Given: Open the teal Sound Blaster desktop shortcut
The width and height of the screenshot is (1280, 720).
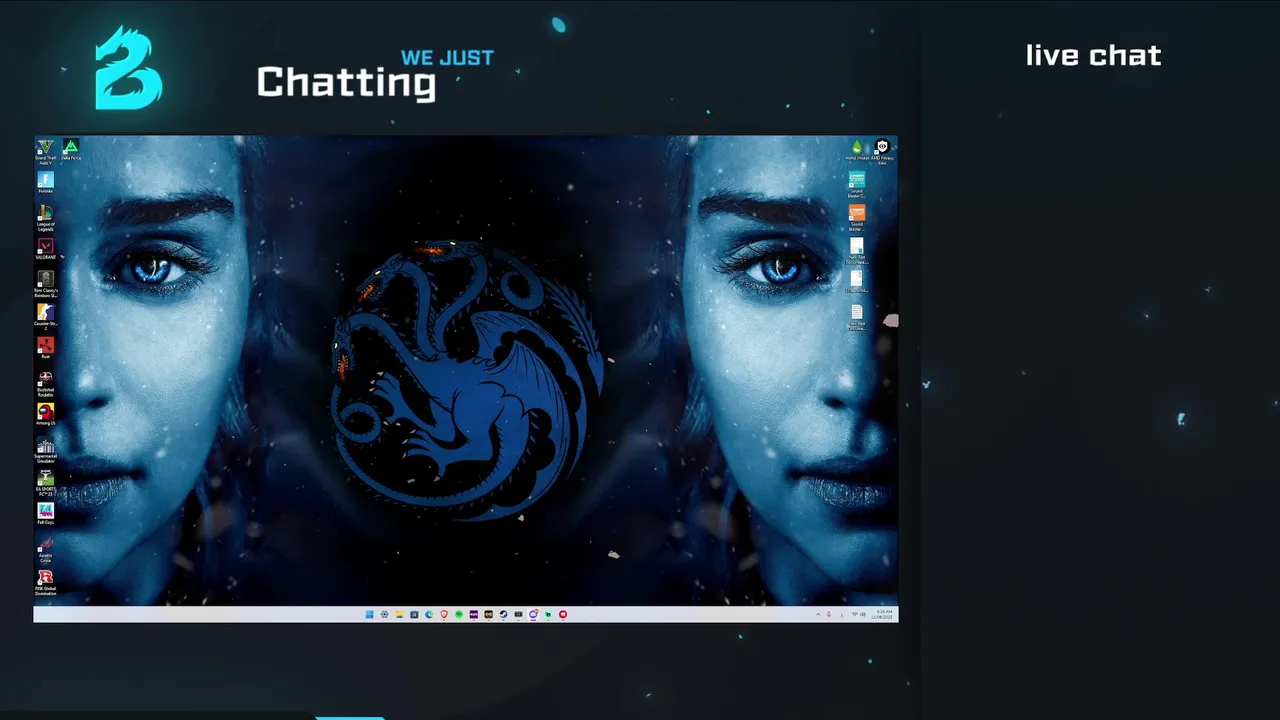Looking at the screenshot, I should click(856, 183).
